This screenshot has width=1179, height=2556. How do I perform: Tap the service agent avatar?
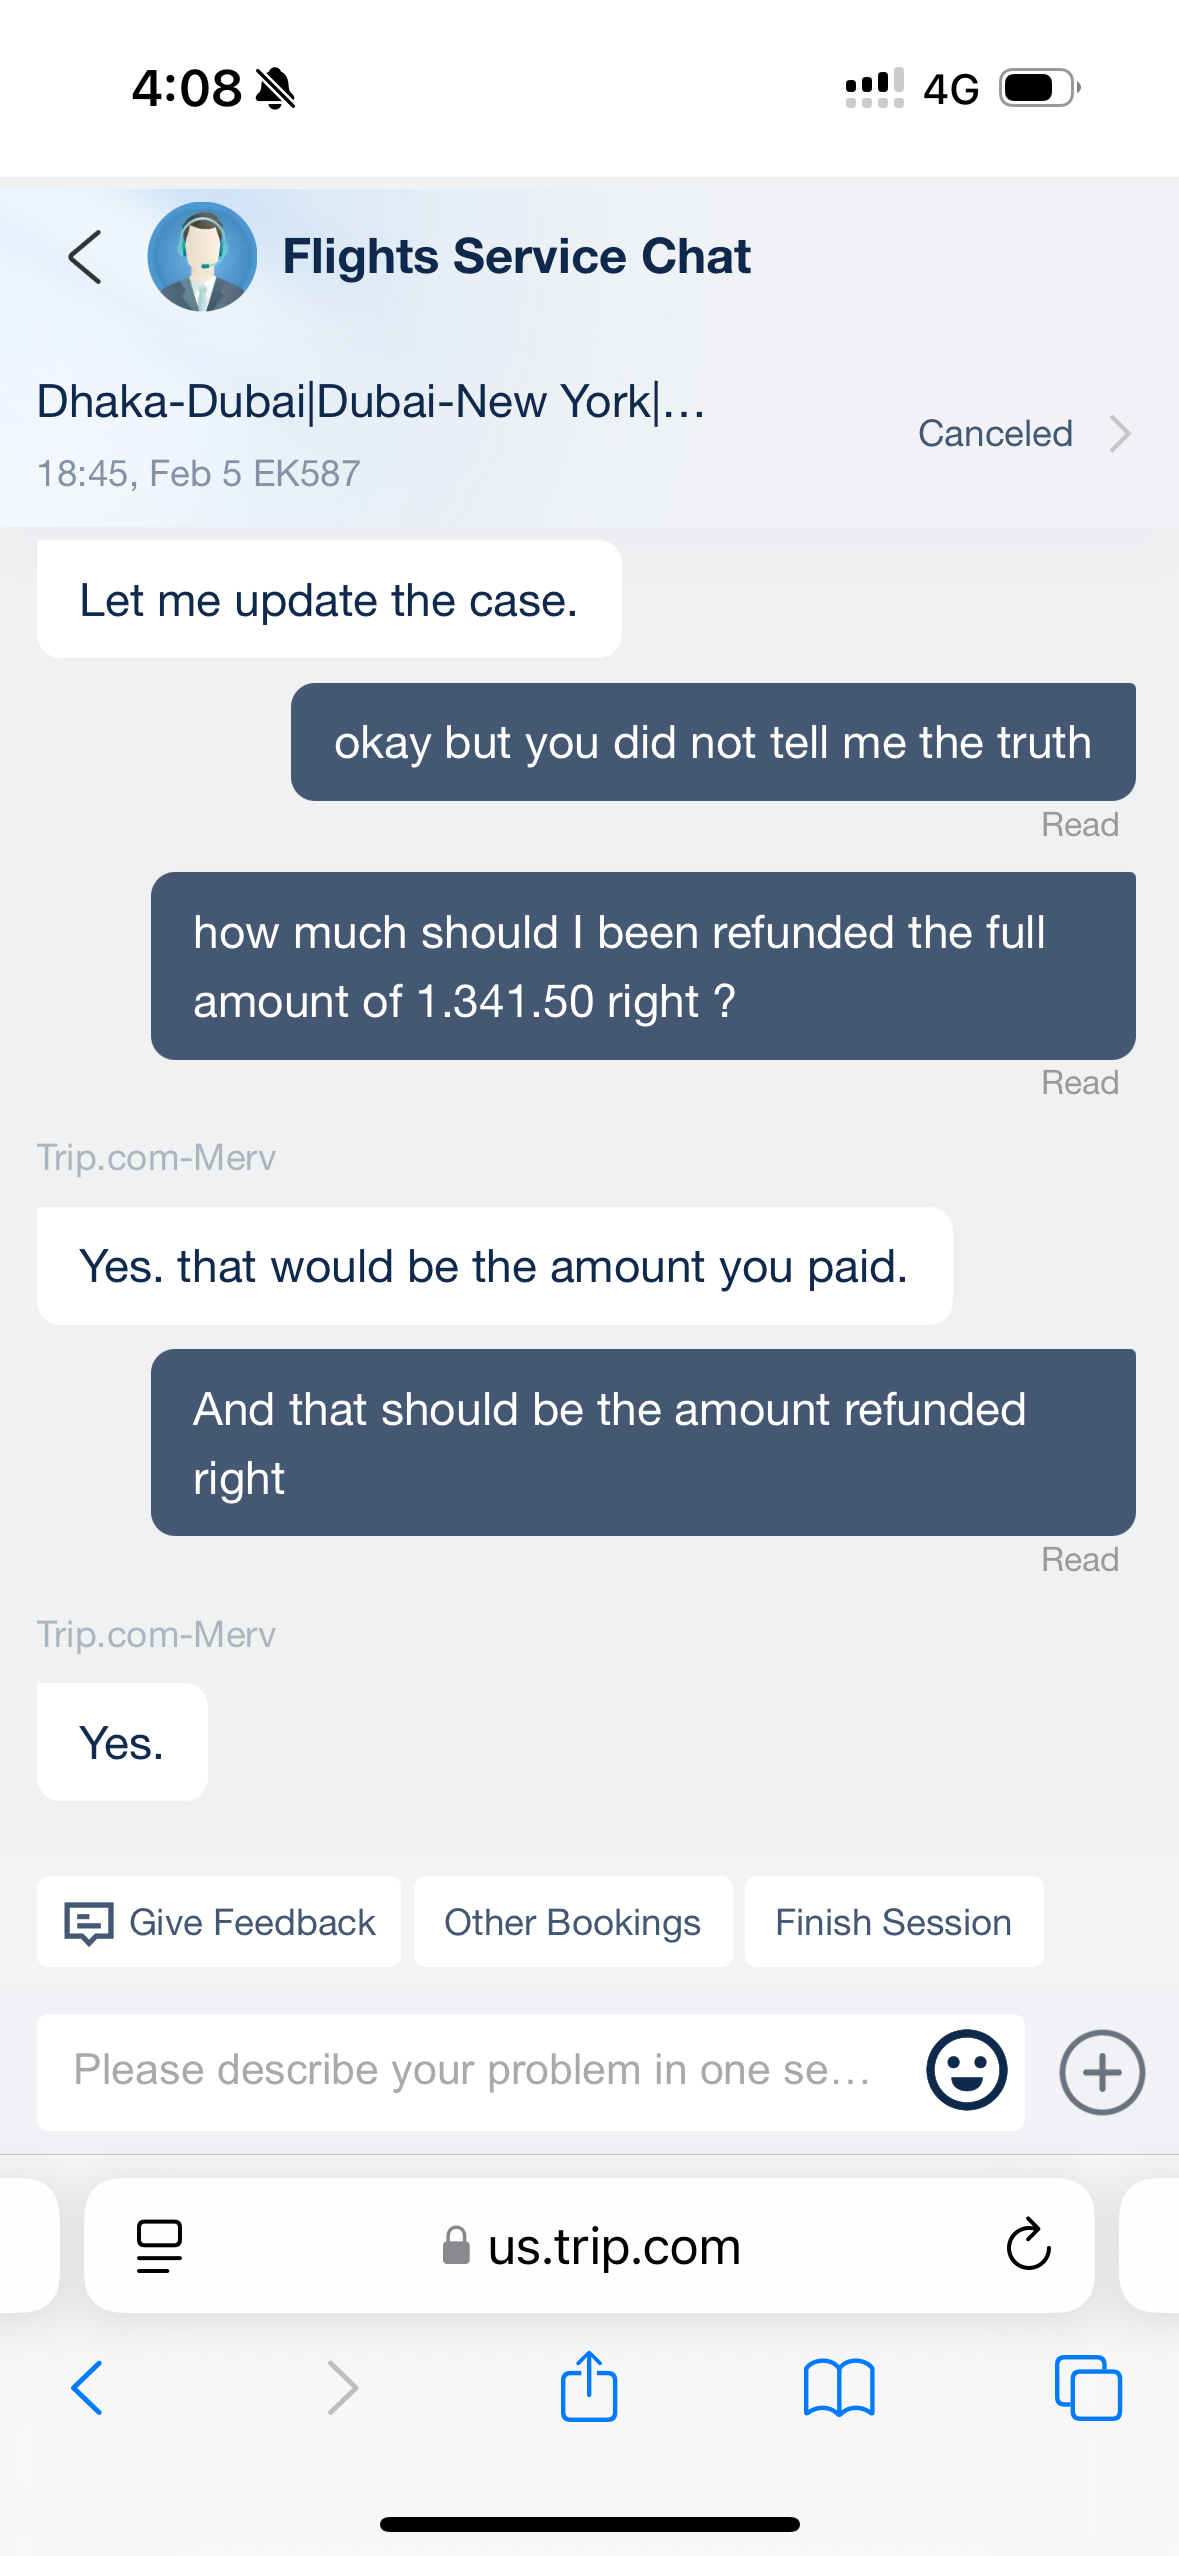pyautogui.click(x=202, y=257)
